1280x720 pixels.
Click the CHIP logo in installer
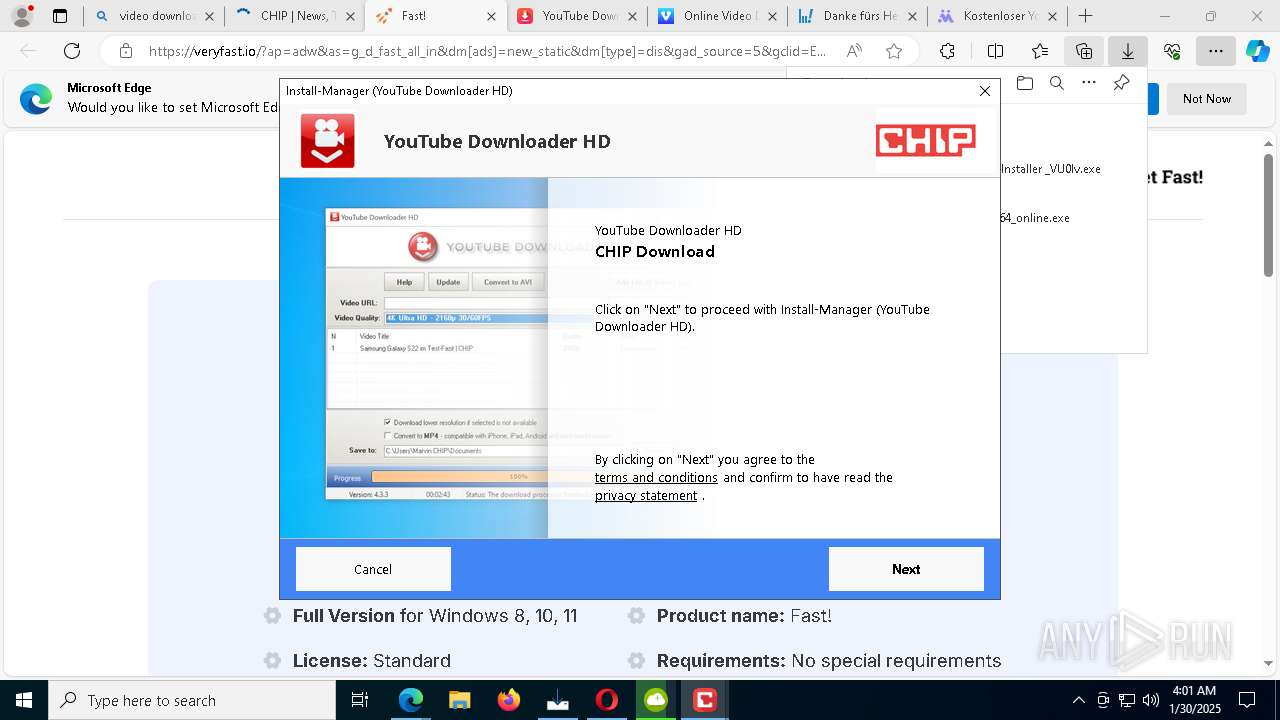pyautogui.click(x=926, y=141)
